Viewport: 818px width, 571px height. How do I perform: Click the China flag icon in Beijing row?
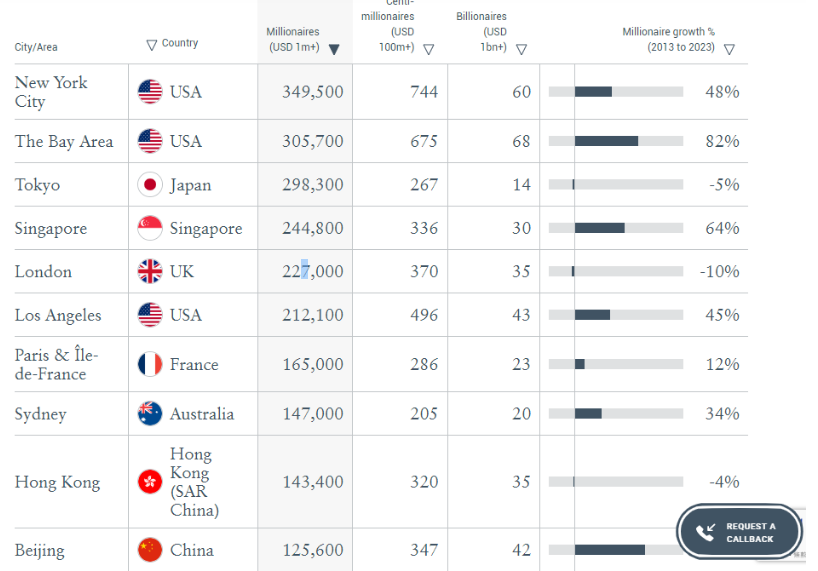[150, 550]
